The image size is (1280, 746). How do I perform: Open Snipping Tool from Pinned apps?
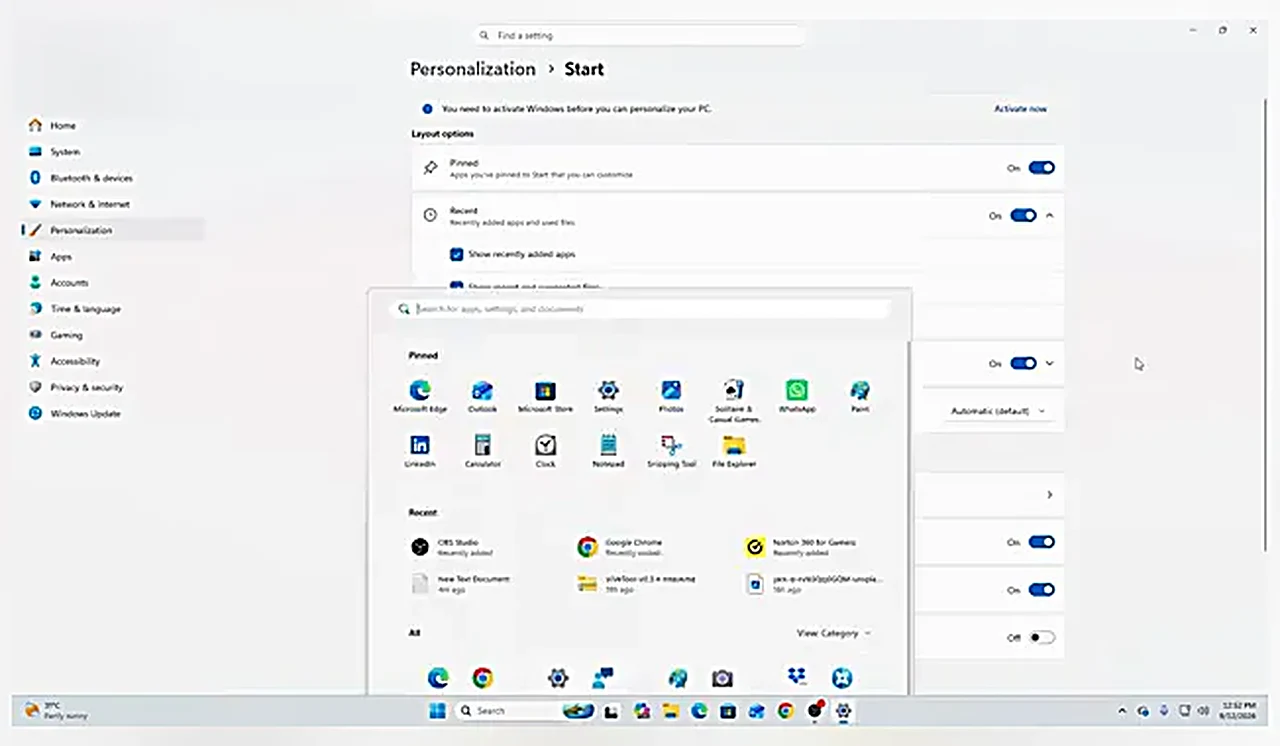(671, 450)
